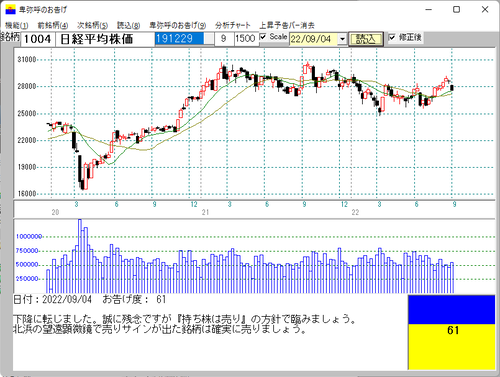Click the field showing 9
500x377 pixels.
[224, 39]
